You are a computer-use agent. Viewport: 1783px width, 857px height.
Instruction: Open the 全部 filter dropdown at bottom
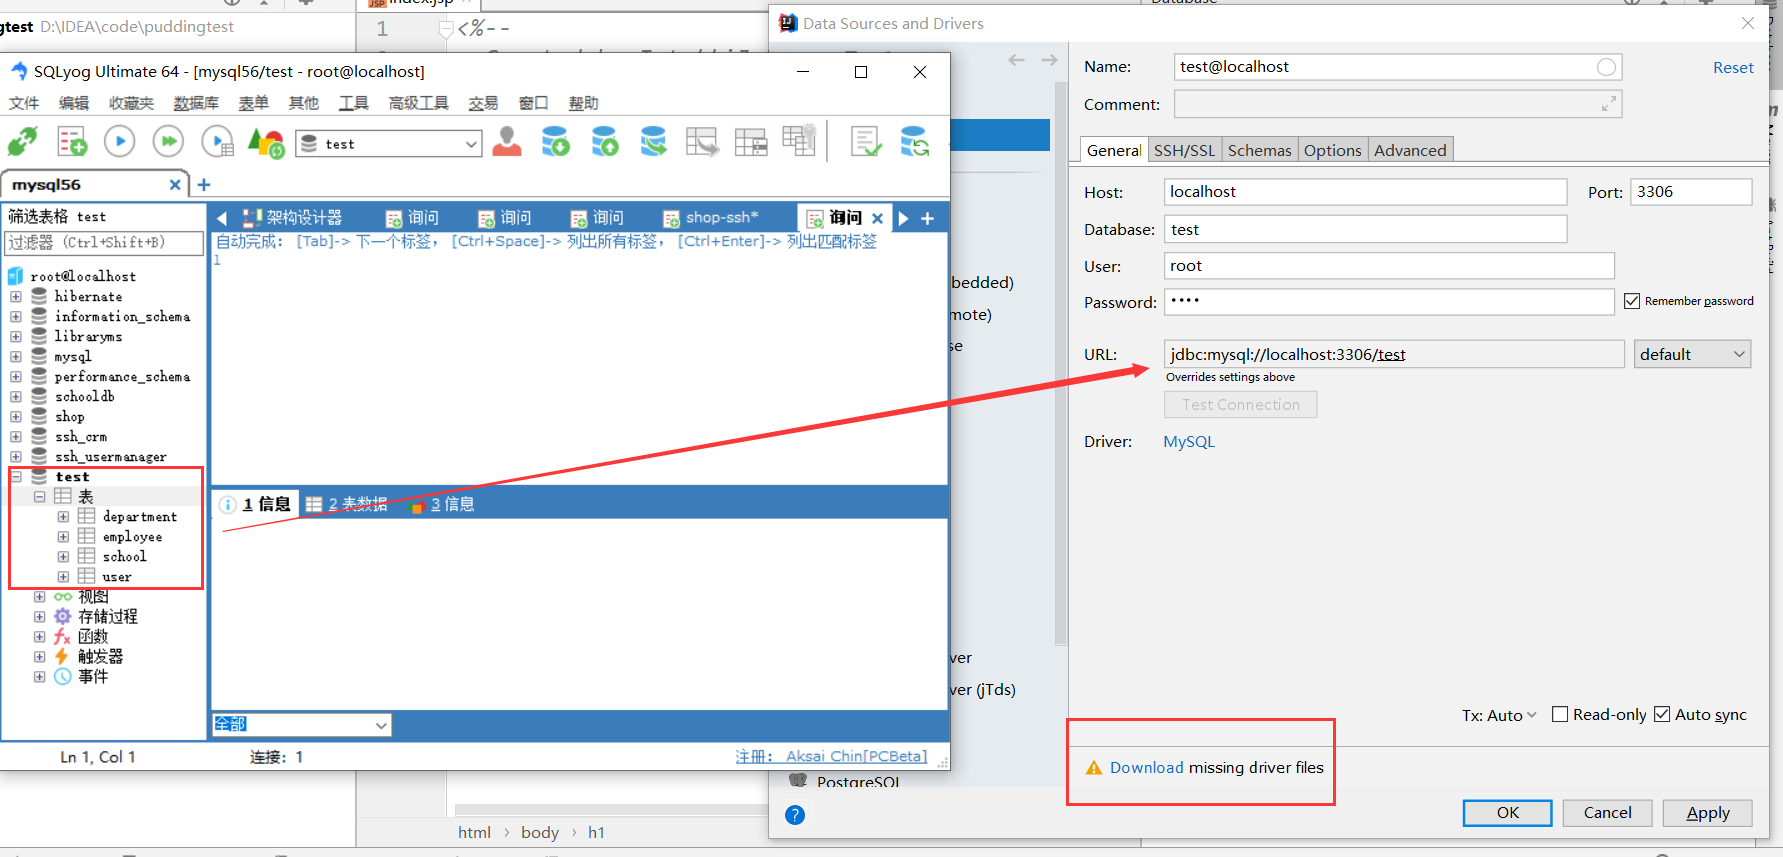pos(301,724)
